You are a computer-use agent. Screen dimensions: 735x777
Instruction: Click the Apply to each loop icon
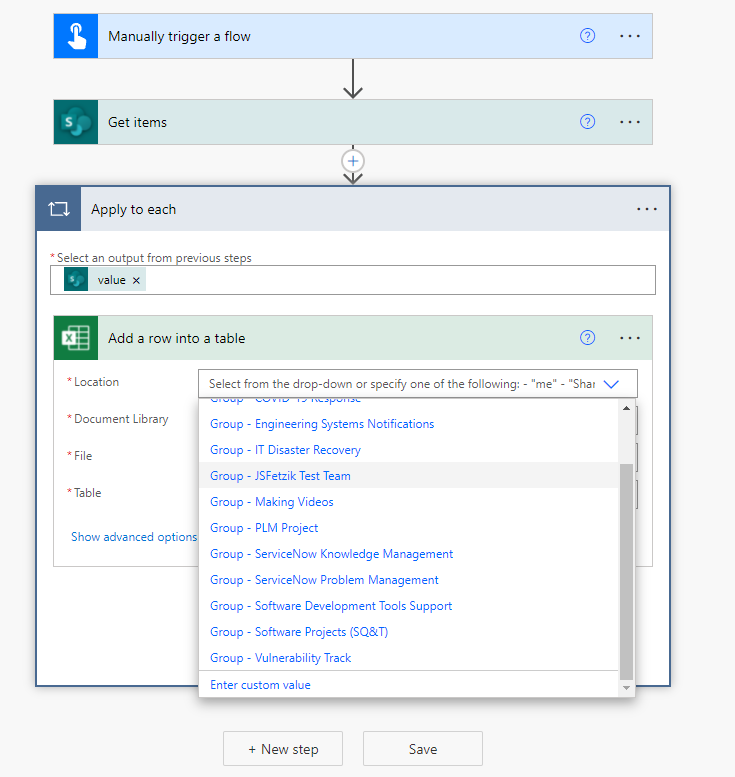coord(58,209)
